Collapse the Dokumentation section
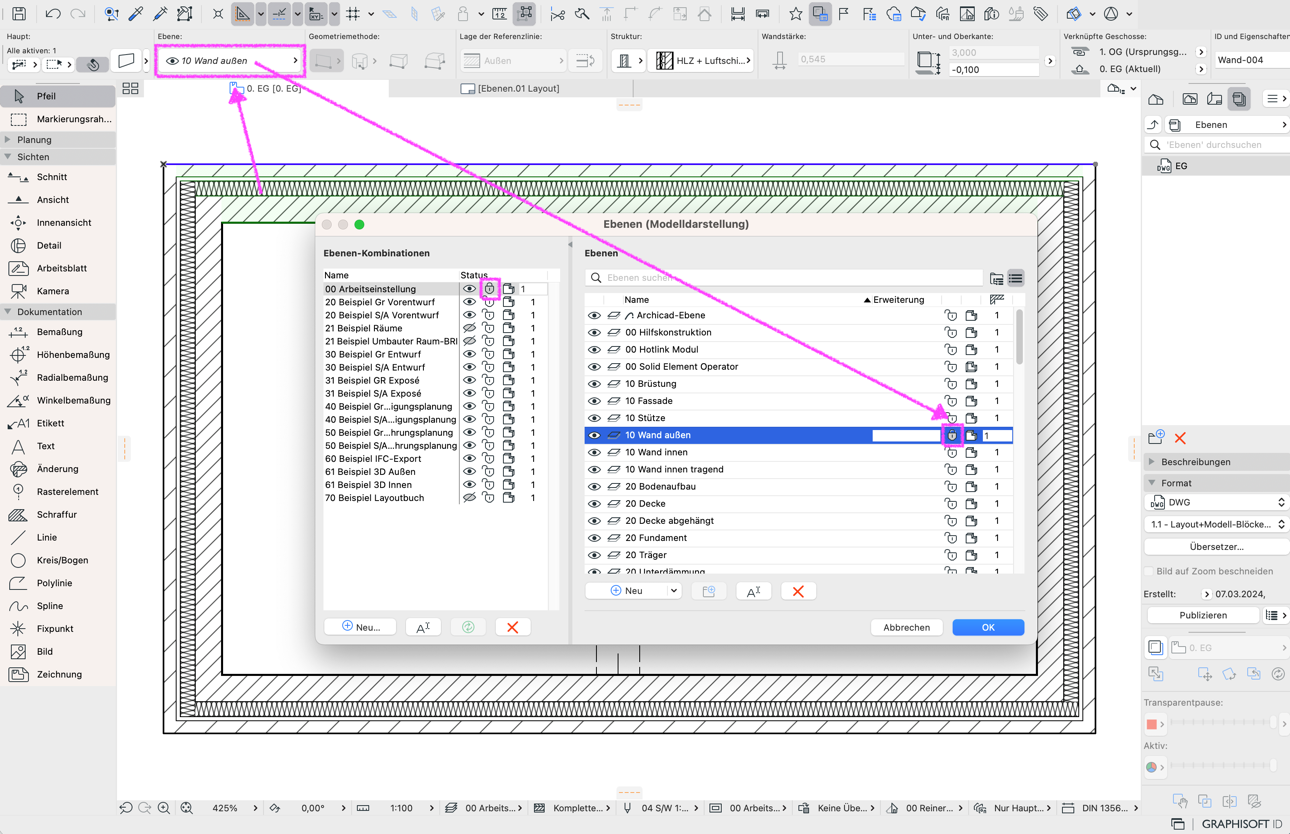This screenshot has height=834, width=1290. click(x=8, y=312)
